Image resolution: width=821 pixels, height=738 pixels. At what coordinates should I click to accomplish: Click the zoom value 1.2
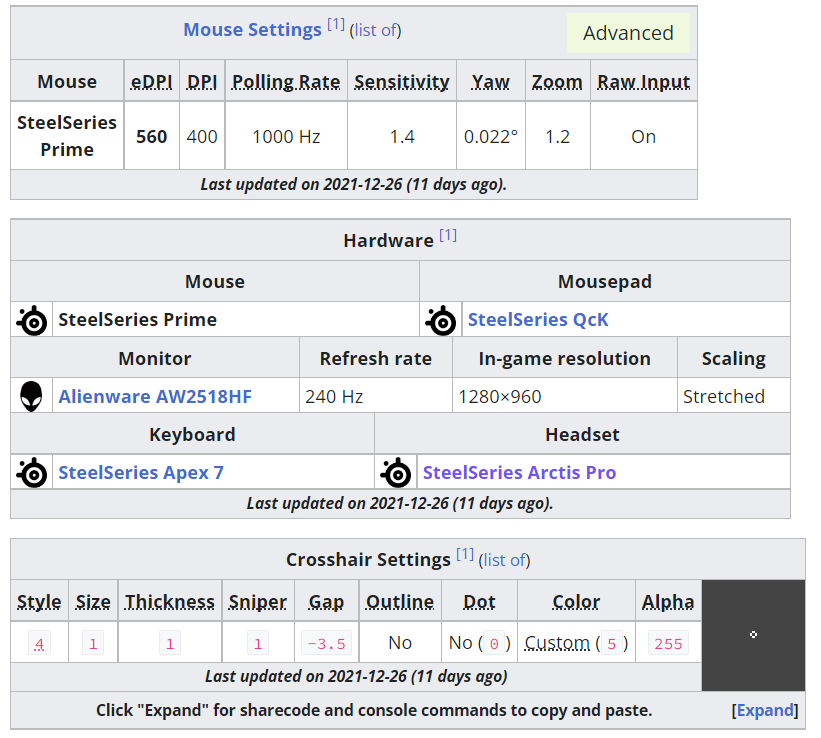pyautogui.click(x=558, y=136)
